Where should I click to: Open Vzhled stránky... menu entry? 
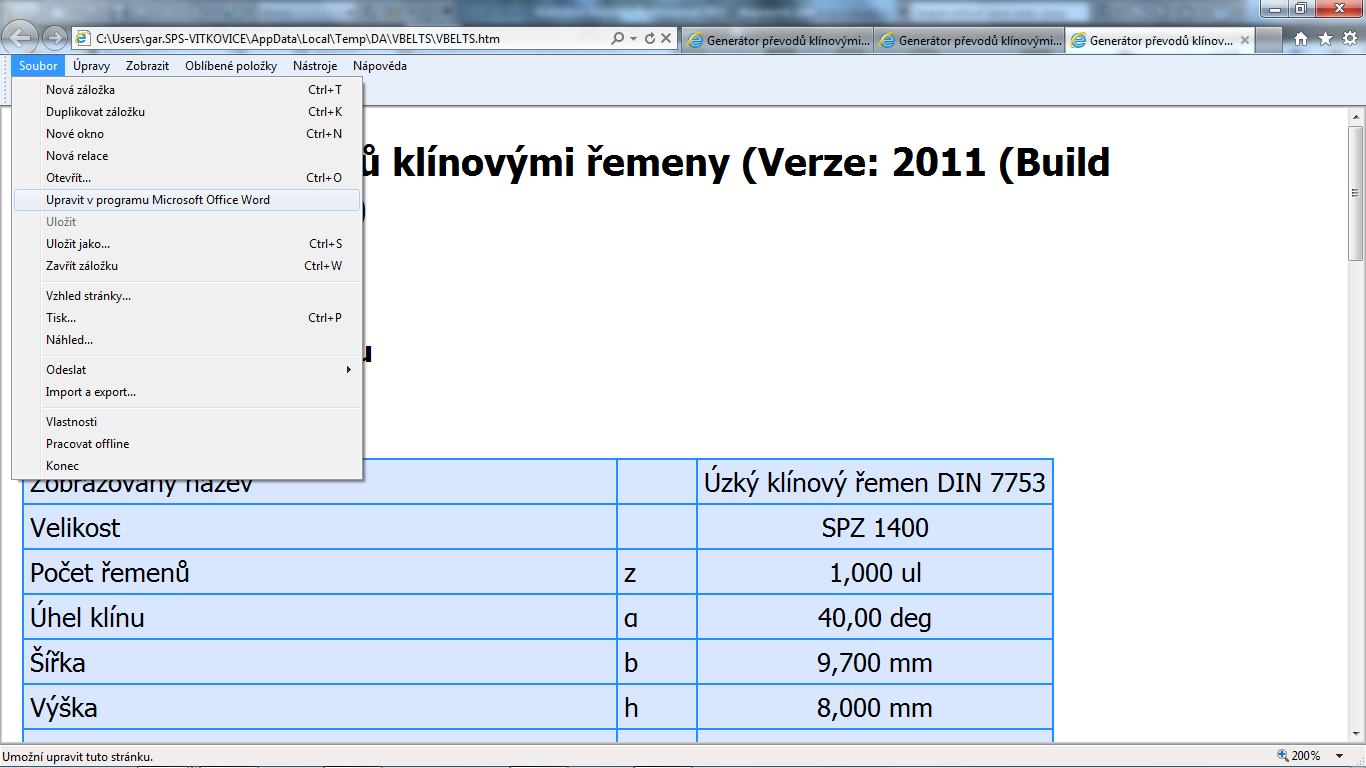(187, 296)
